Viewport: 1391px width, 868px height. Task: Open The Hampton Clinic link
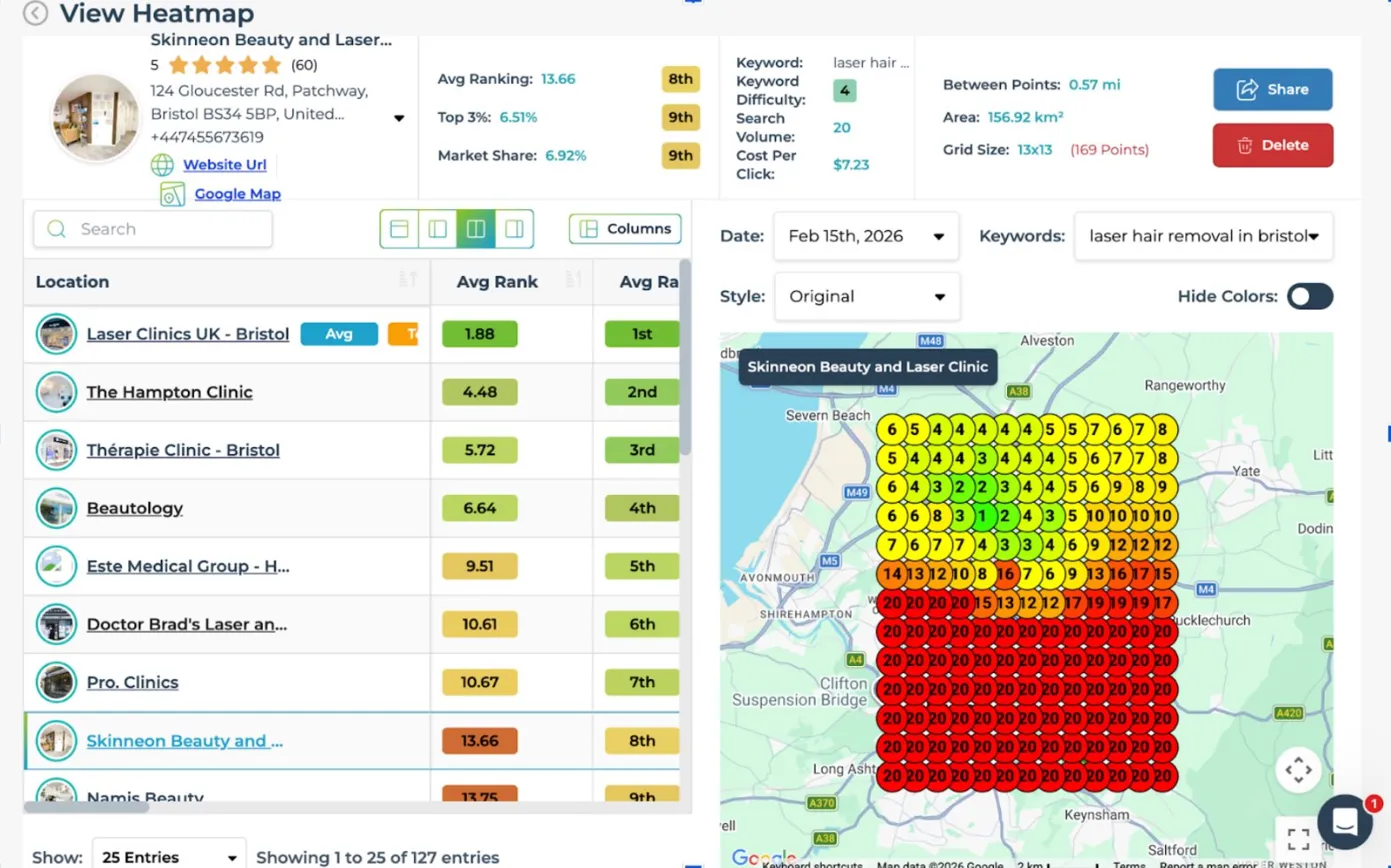[170, 392]
